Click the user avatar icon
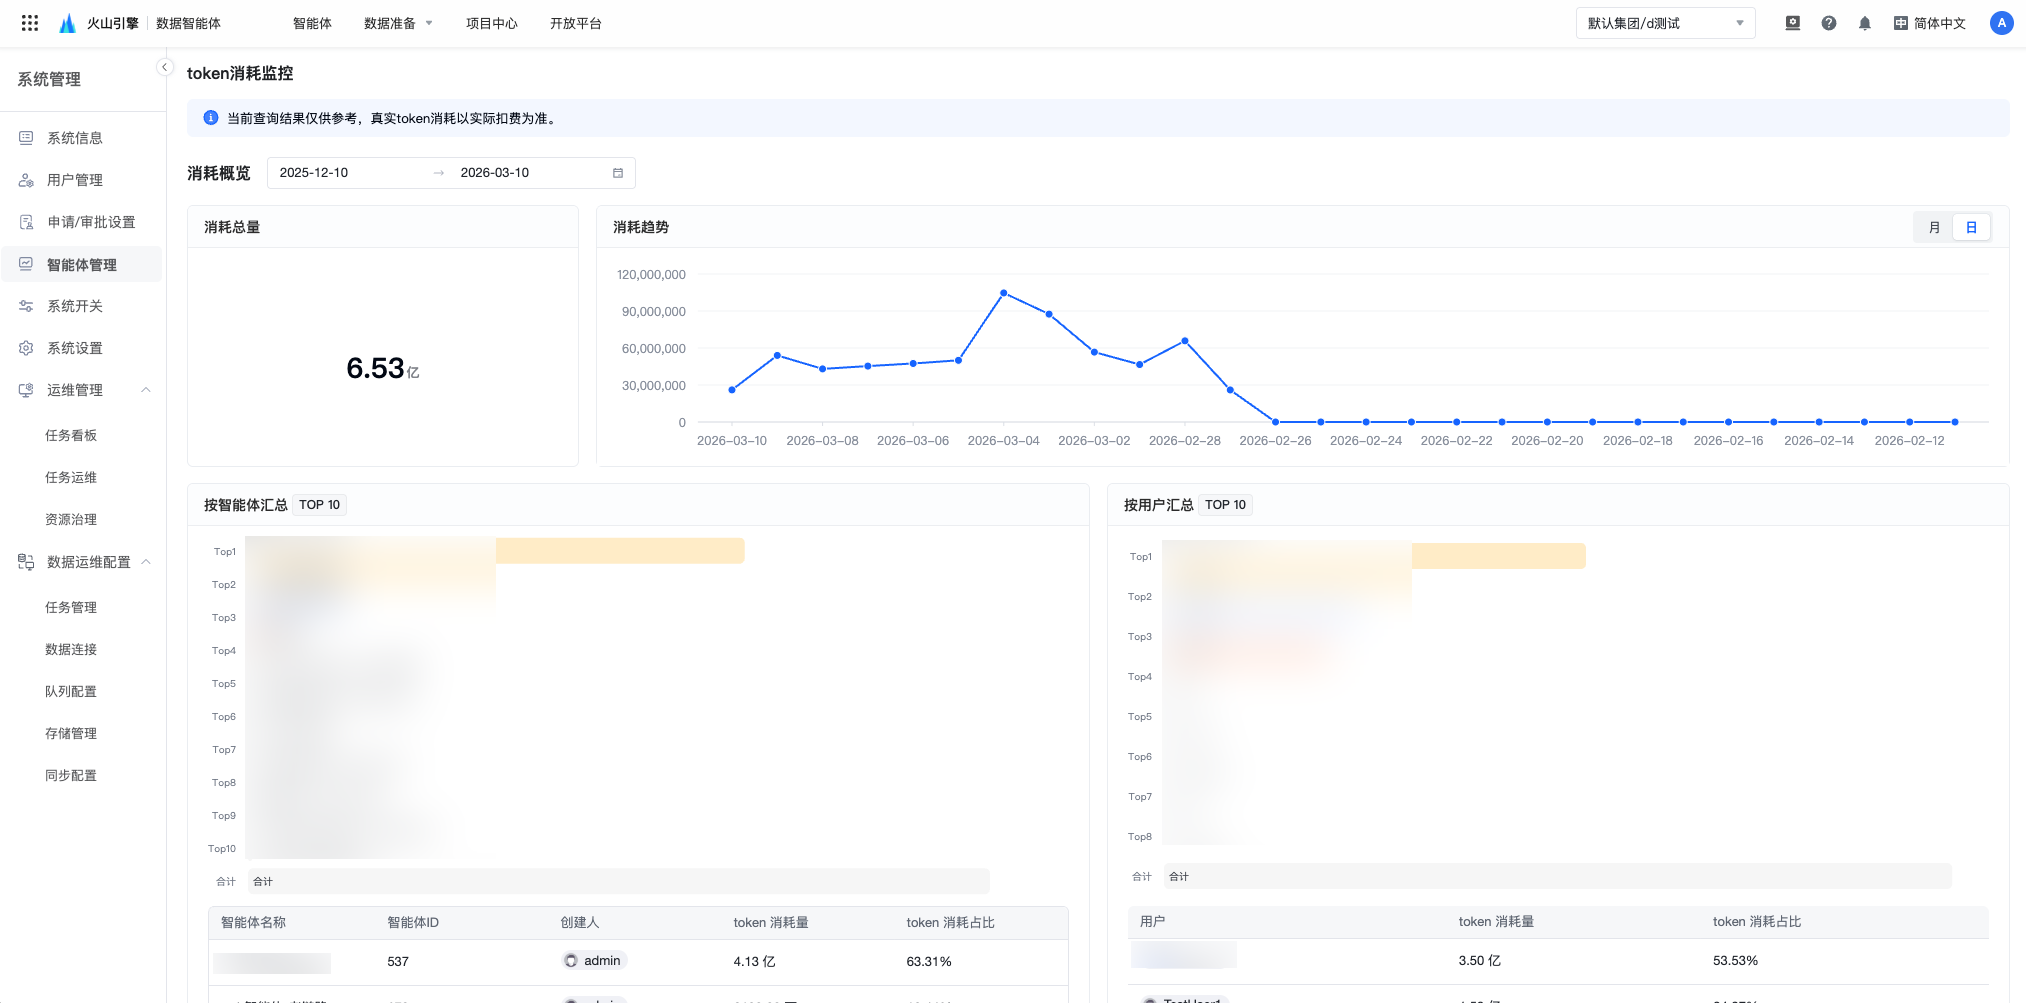This screenshot has height=1003, width=2026. pos(2001,23)
